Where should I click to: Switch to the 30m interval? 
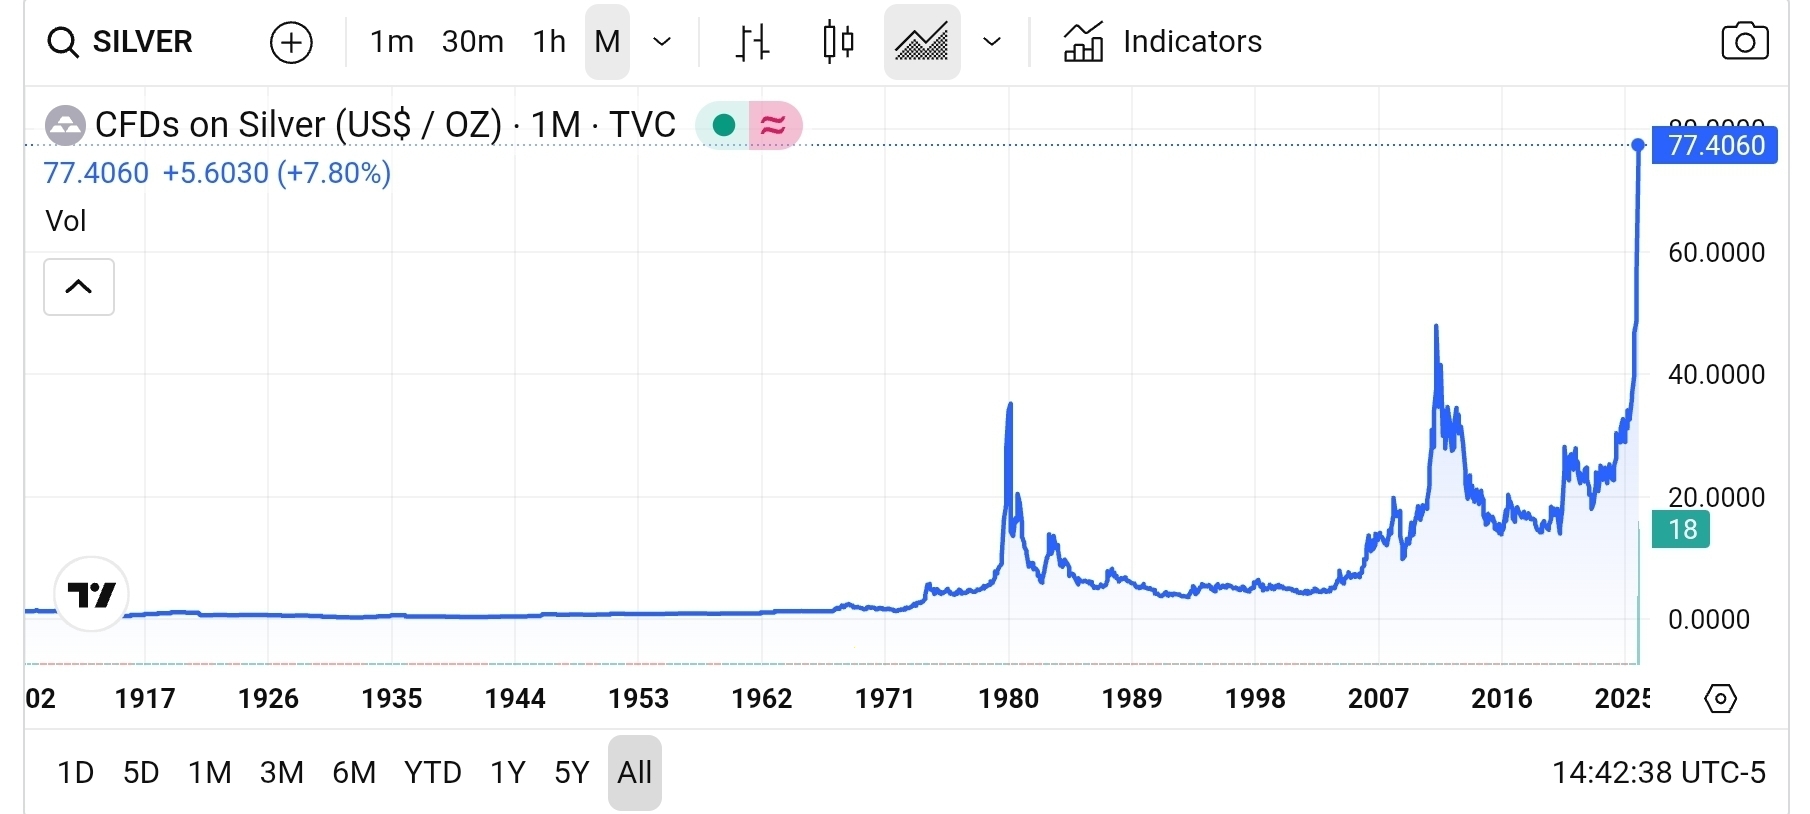pyautogui.click(x=473, y=42)
